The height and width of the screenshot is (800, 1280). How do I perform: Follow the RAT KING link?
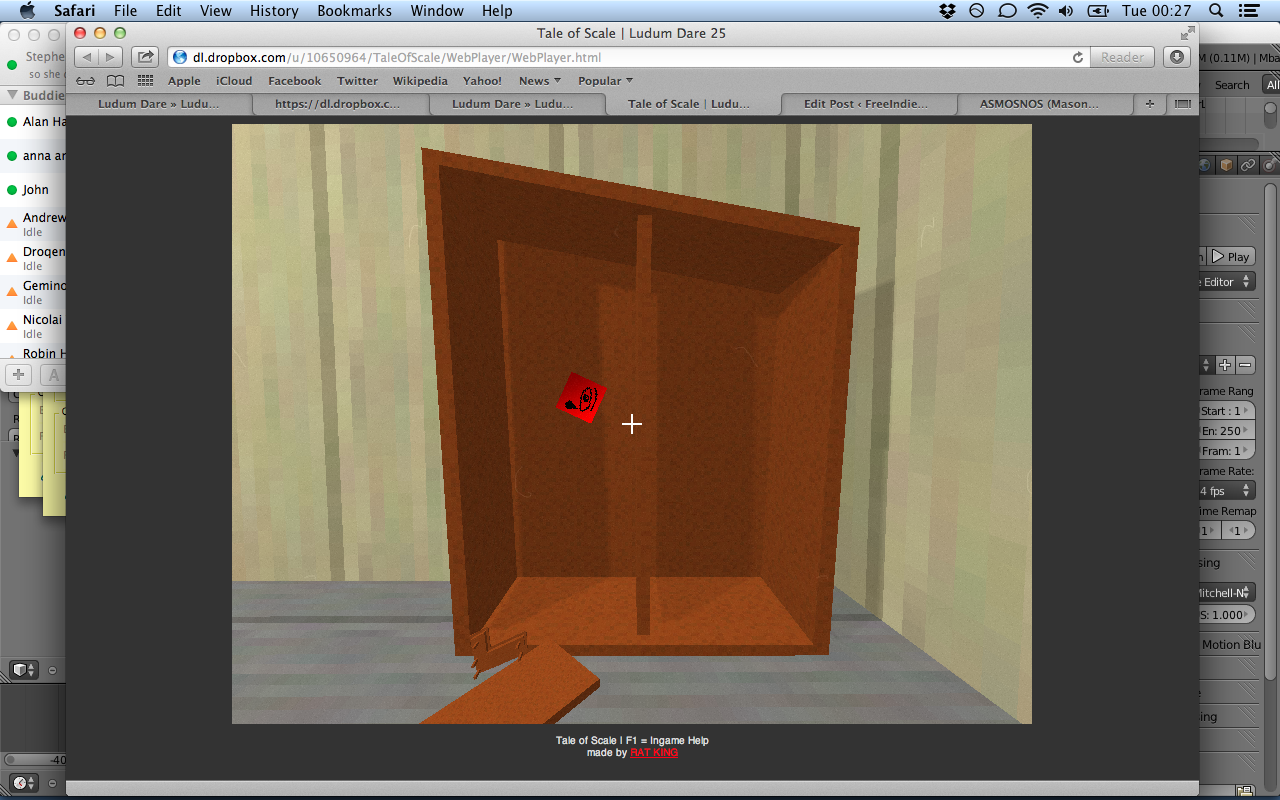pyautogui.click(x=654, y=753)
